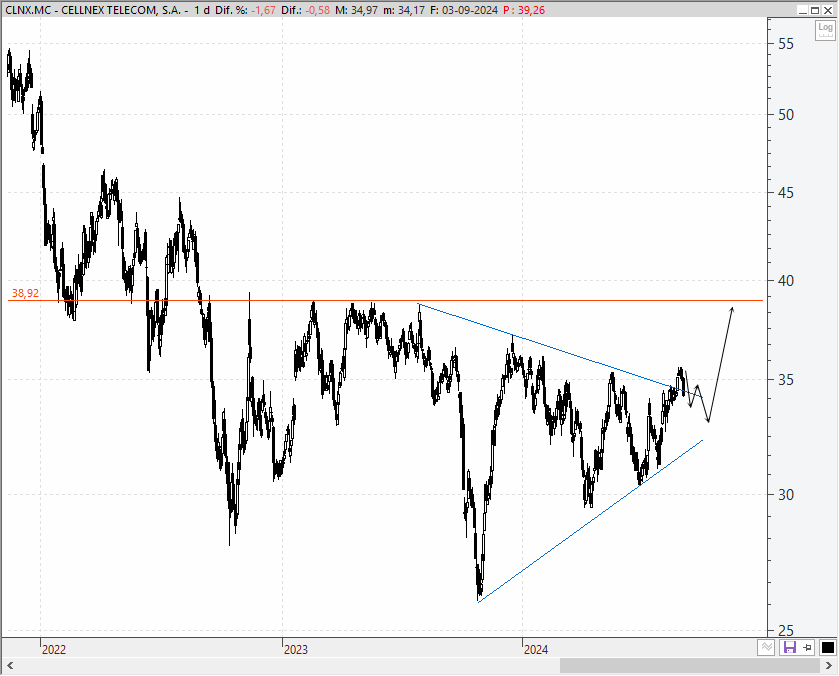
Task: Click the 2024 label on time axis
Action: coord(536,650)
